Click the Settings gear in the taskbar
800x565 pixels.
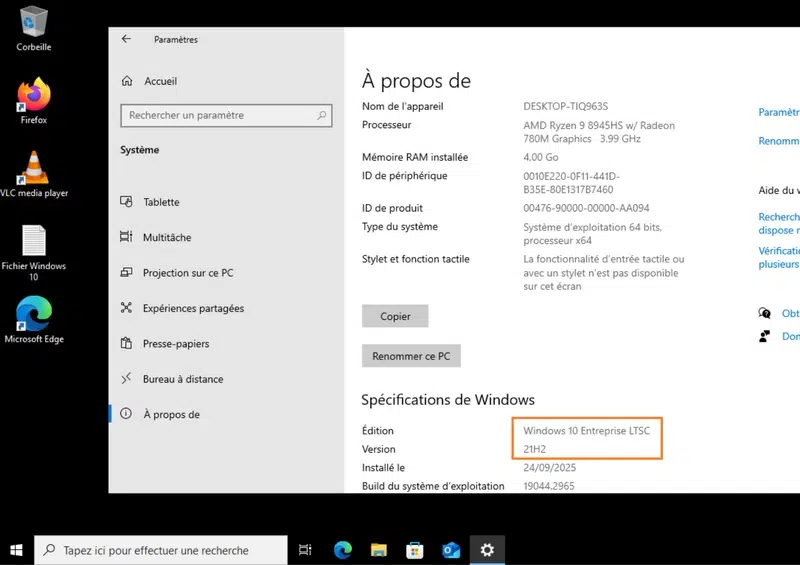coord(487,550)
